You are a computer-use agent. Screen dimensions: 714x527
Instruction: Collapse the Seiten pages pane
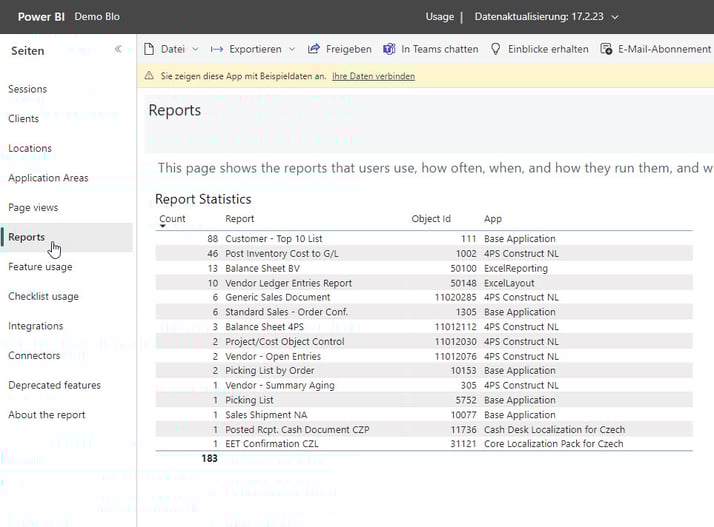pyautogui.click(x=118, y=49)
